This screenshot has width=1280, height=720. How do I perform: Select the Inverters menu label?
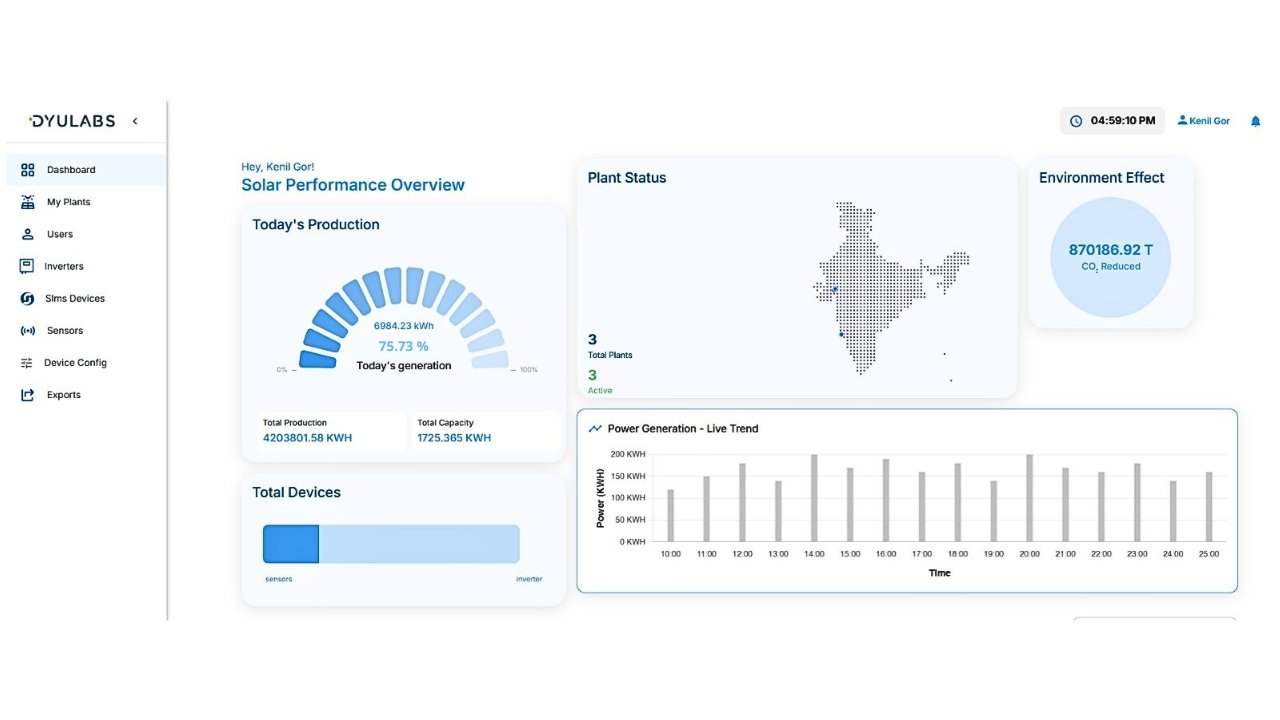pyautogui.click(x=64, y=266)
